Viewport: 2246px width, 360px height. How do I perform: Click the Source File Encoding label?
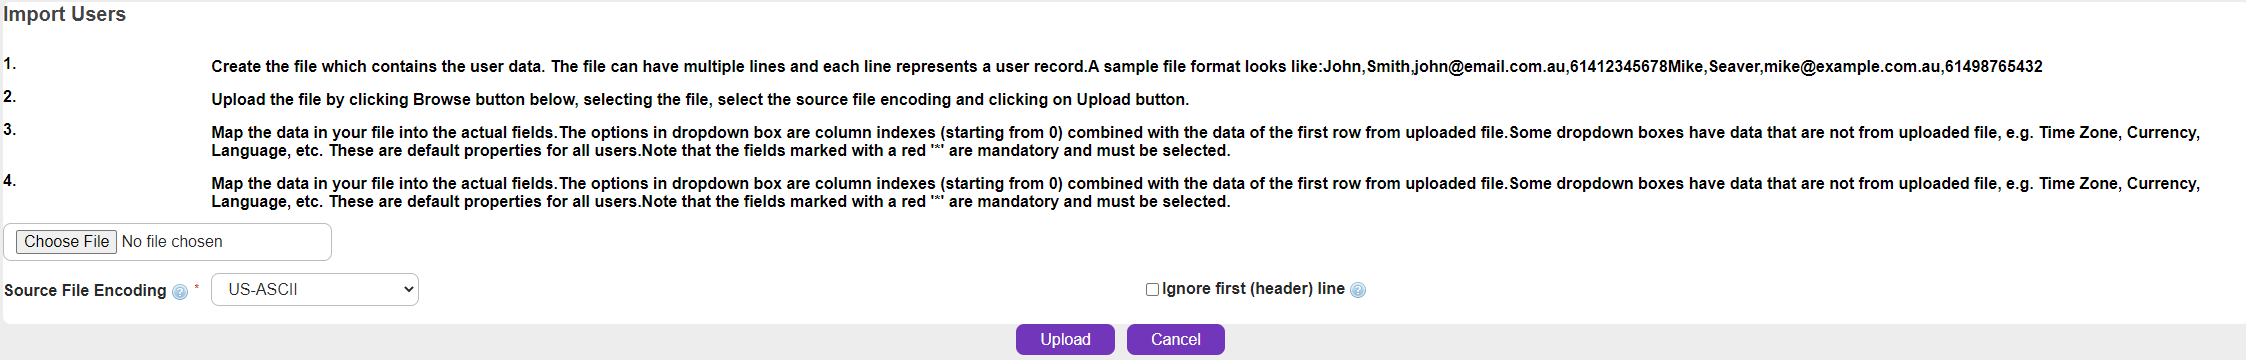click(x=85, y=290)
